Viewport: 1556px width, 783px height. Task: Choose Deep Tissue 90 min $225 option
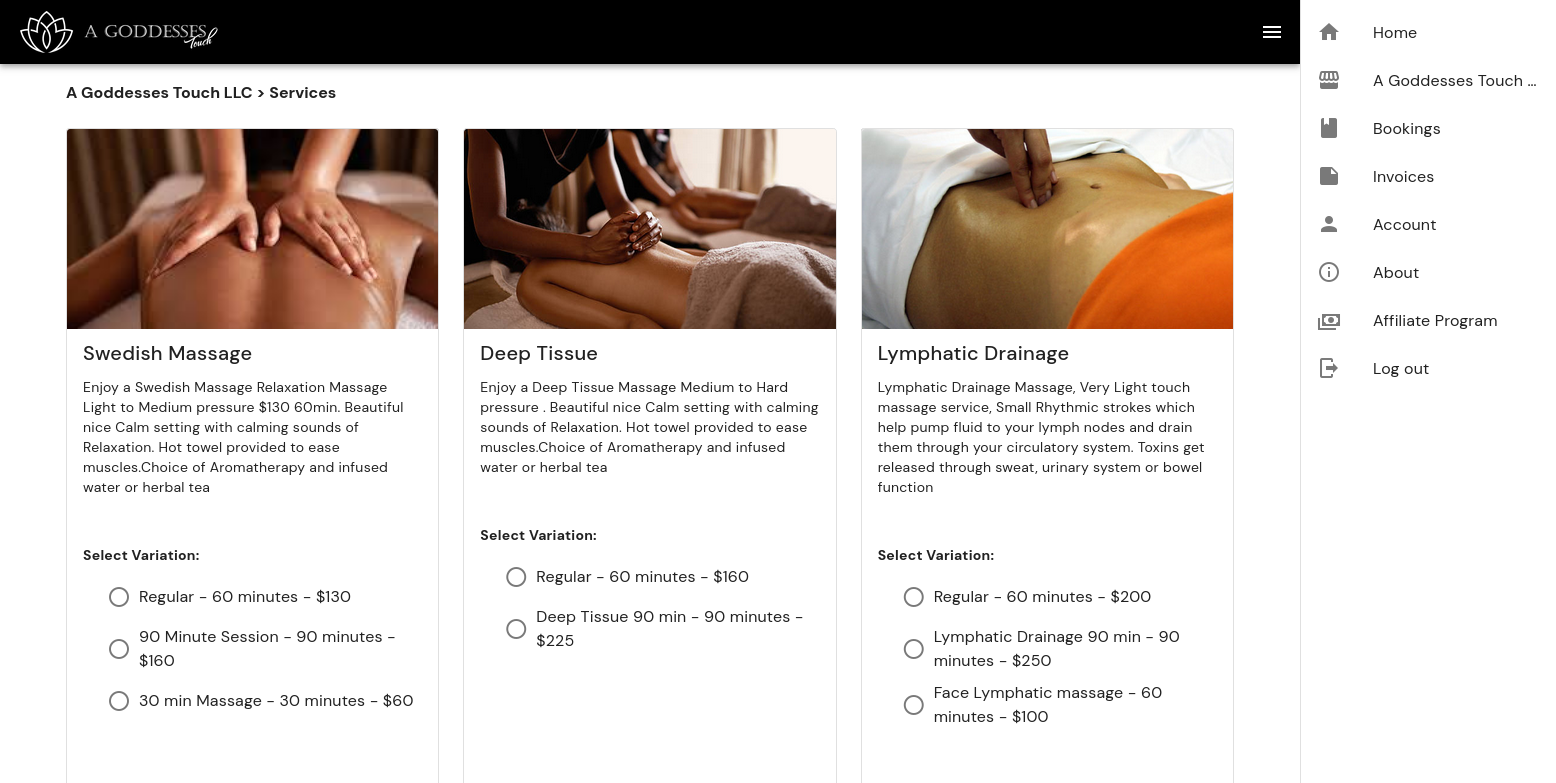pyautogui.click(x=516, y=629)
